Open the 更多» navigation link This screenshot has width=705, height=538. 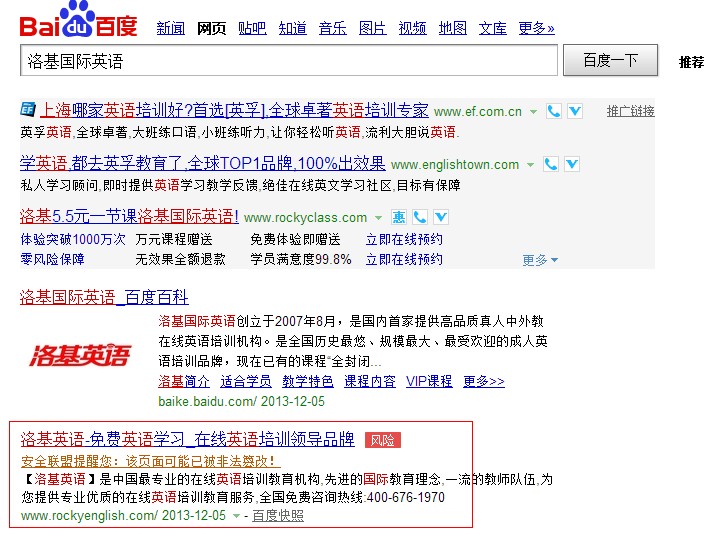click(x=536, y=28)
